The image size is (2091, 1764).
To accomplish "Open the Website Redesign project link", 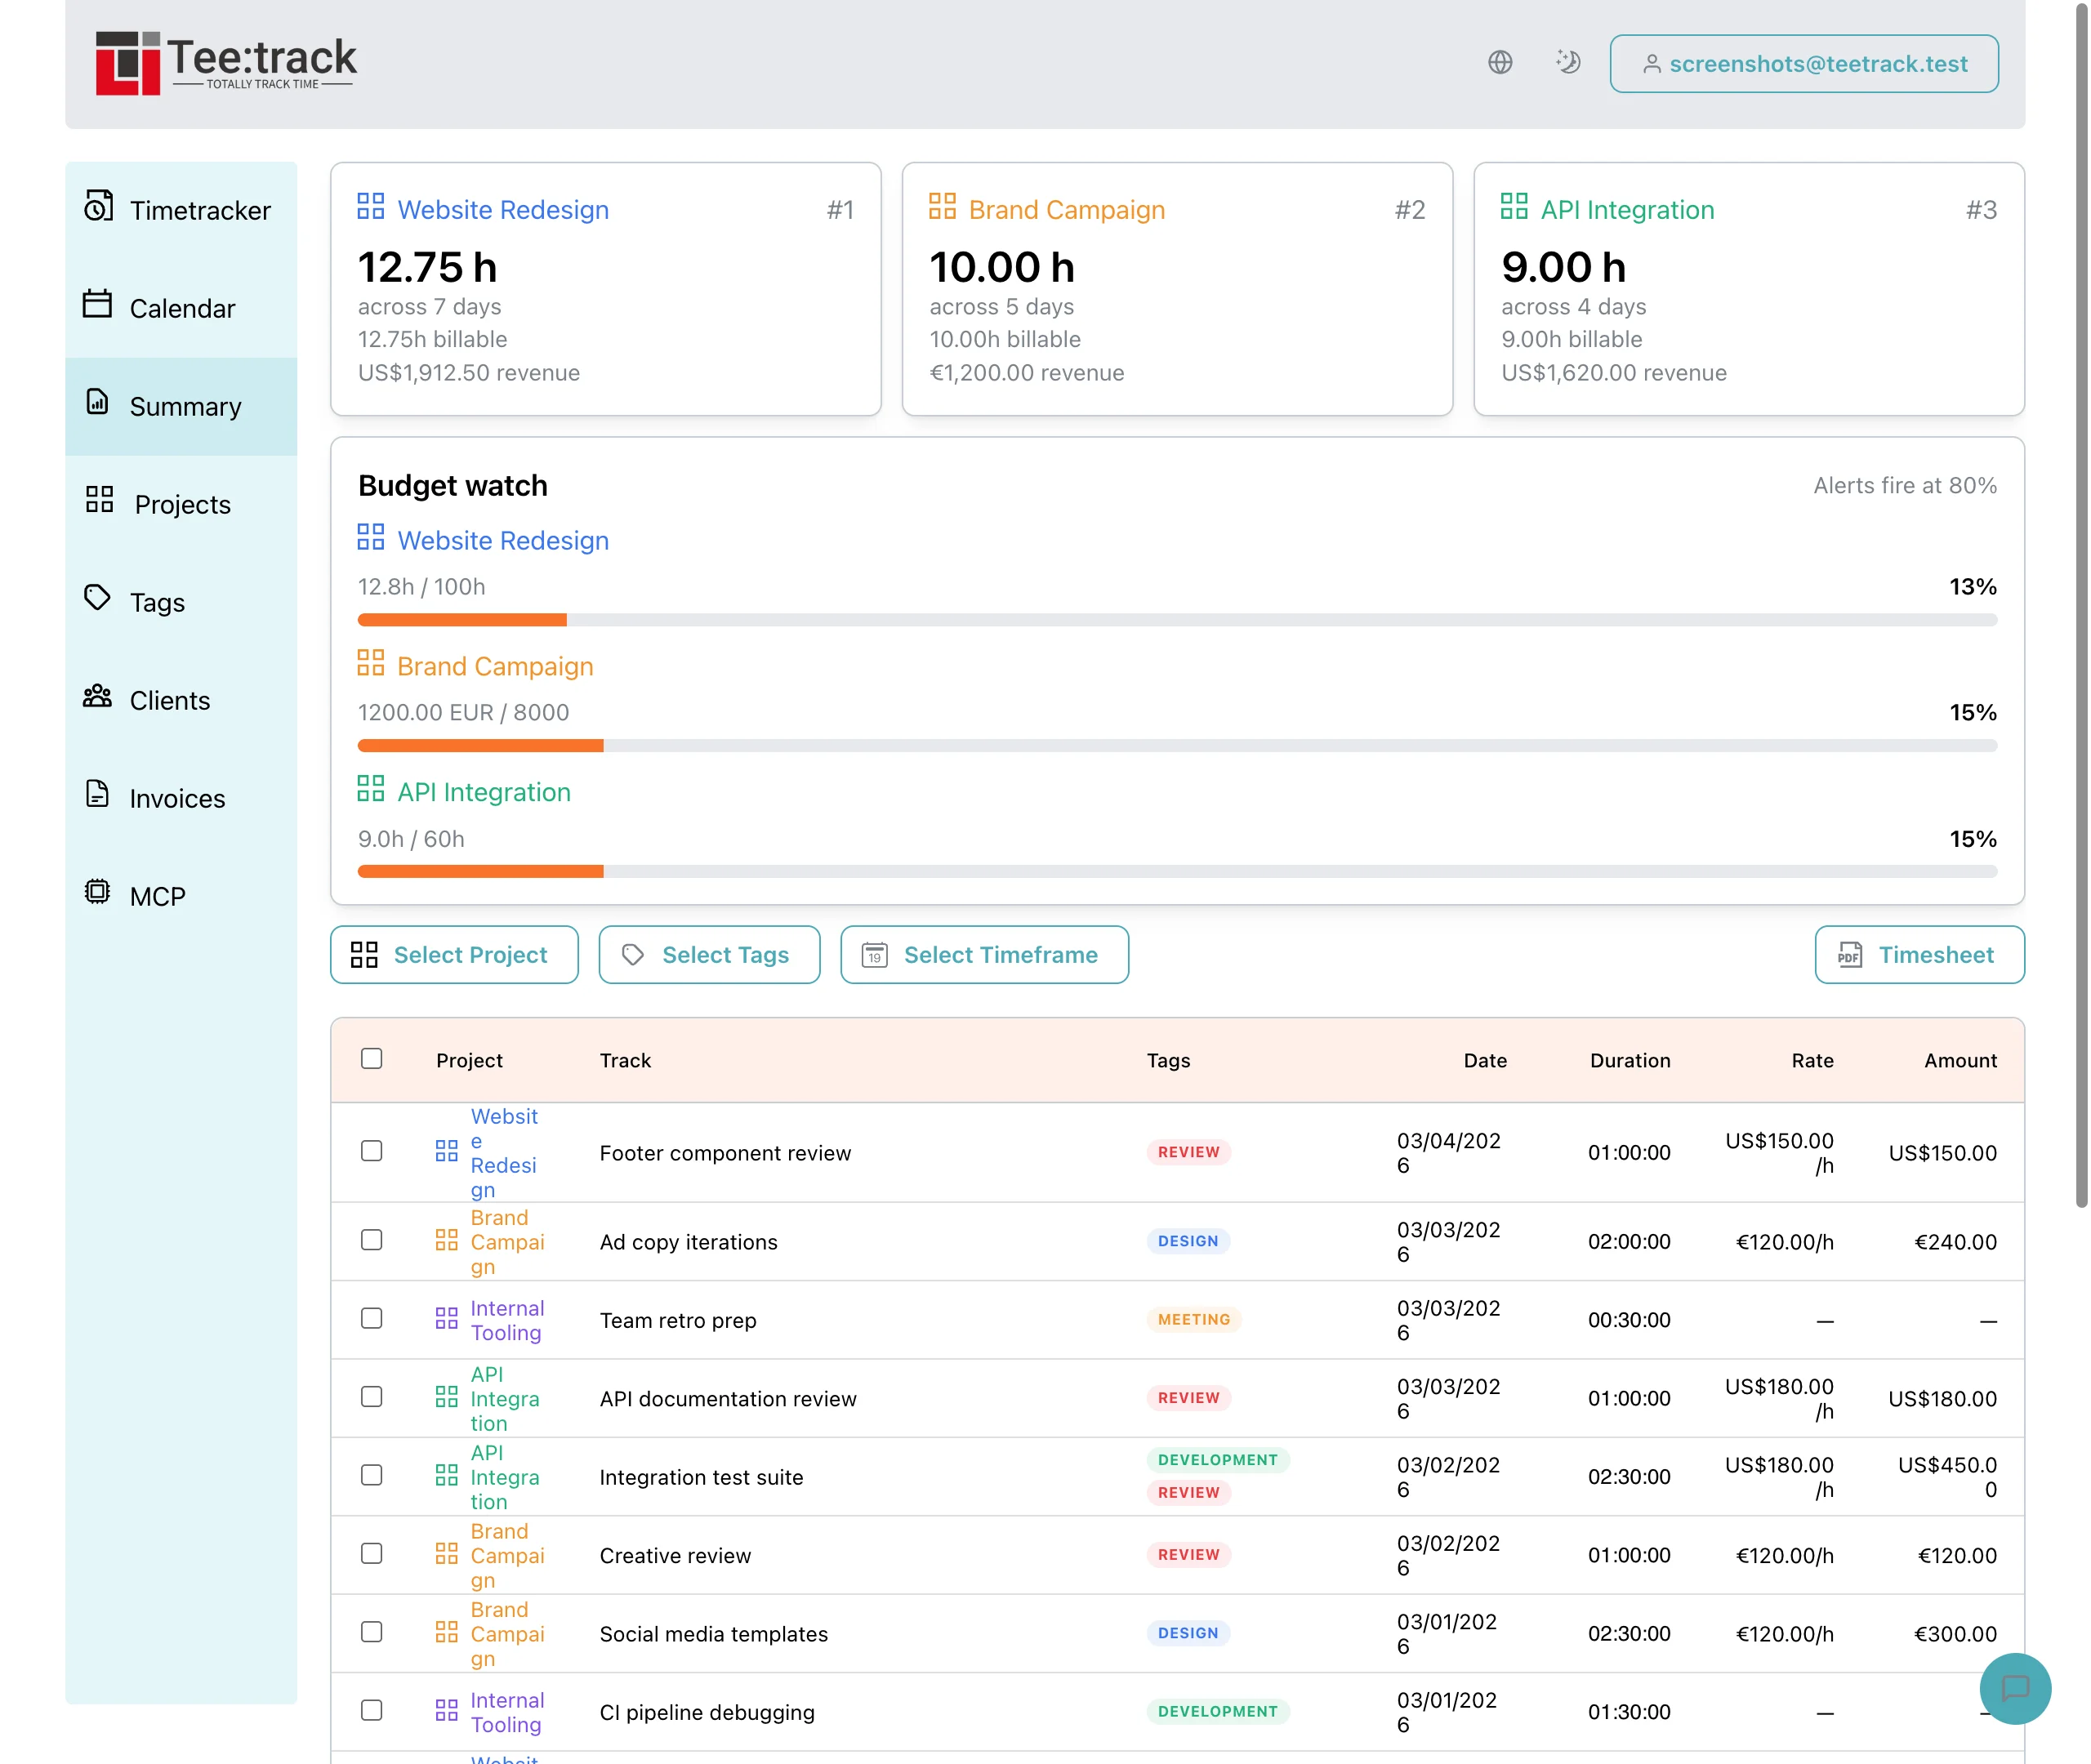I will [x=503, y=540].
